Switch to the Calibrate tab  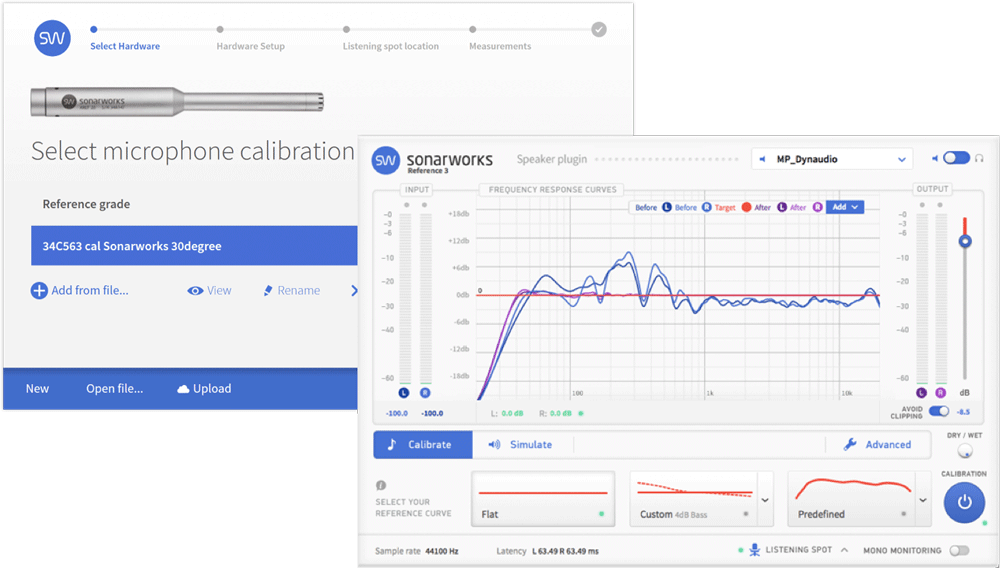(x=423, y=444)
